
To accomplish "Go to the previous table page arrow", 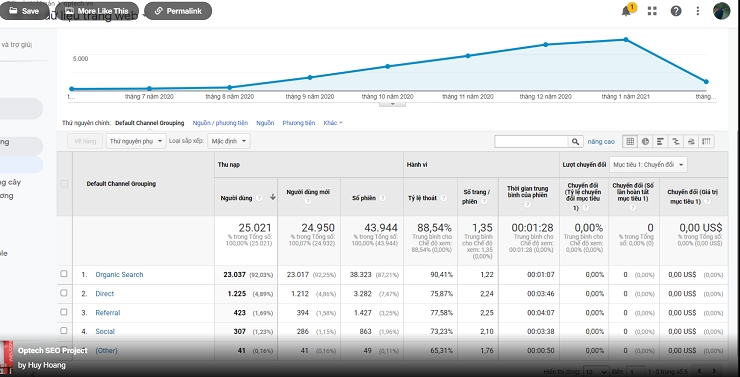I will (699, 371).
